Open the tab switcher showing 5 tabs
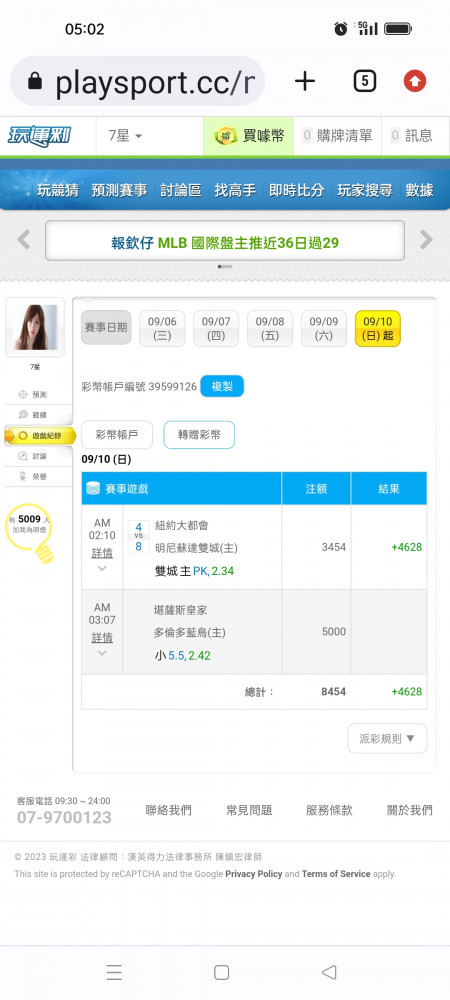Image resolution: width=450 pixels, height=1000 pixels. click(x=365, y=81)
